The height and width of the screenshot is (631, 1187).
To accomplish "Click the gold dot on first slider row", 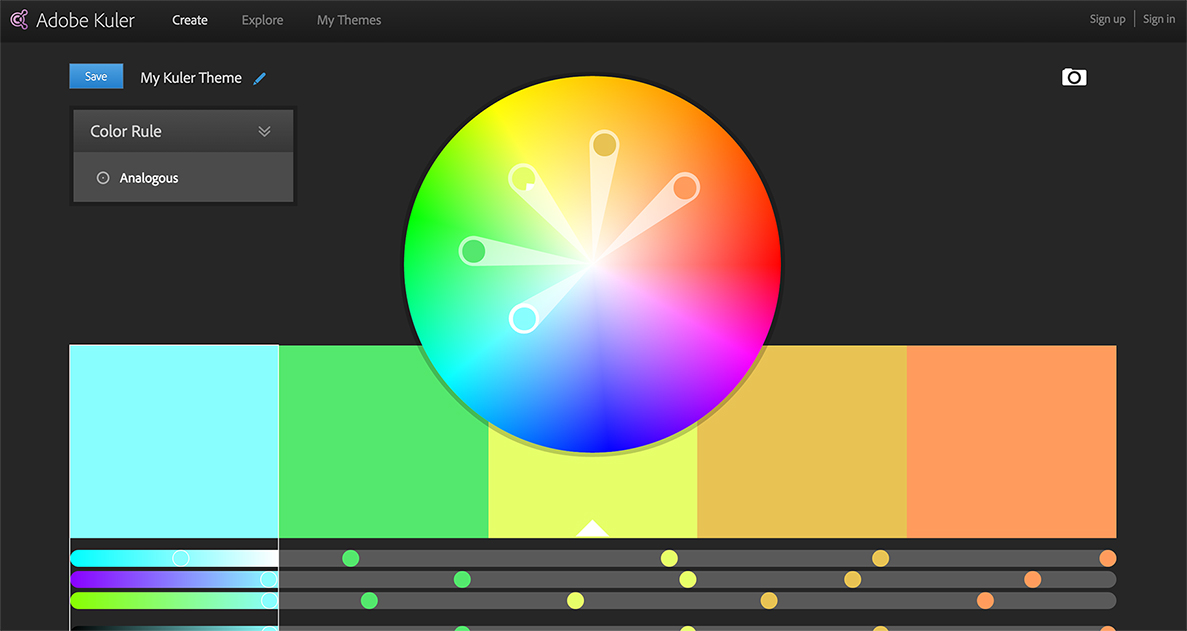I will click(x=880, y=558).
